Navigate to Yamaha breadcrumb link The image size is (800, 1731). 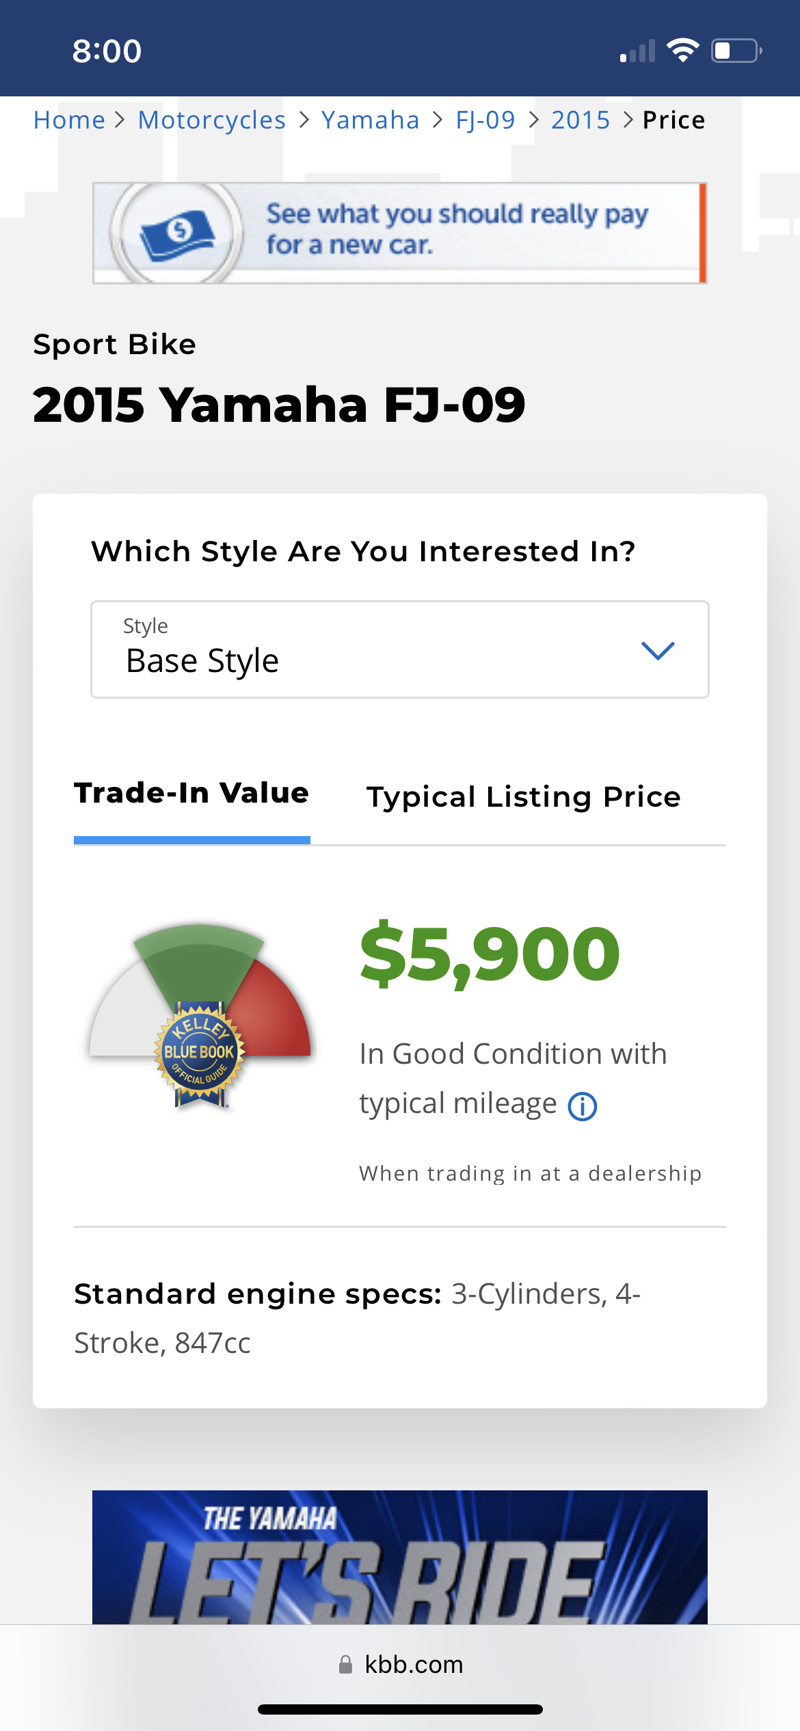pos(370,120)
